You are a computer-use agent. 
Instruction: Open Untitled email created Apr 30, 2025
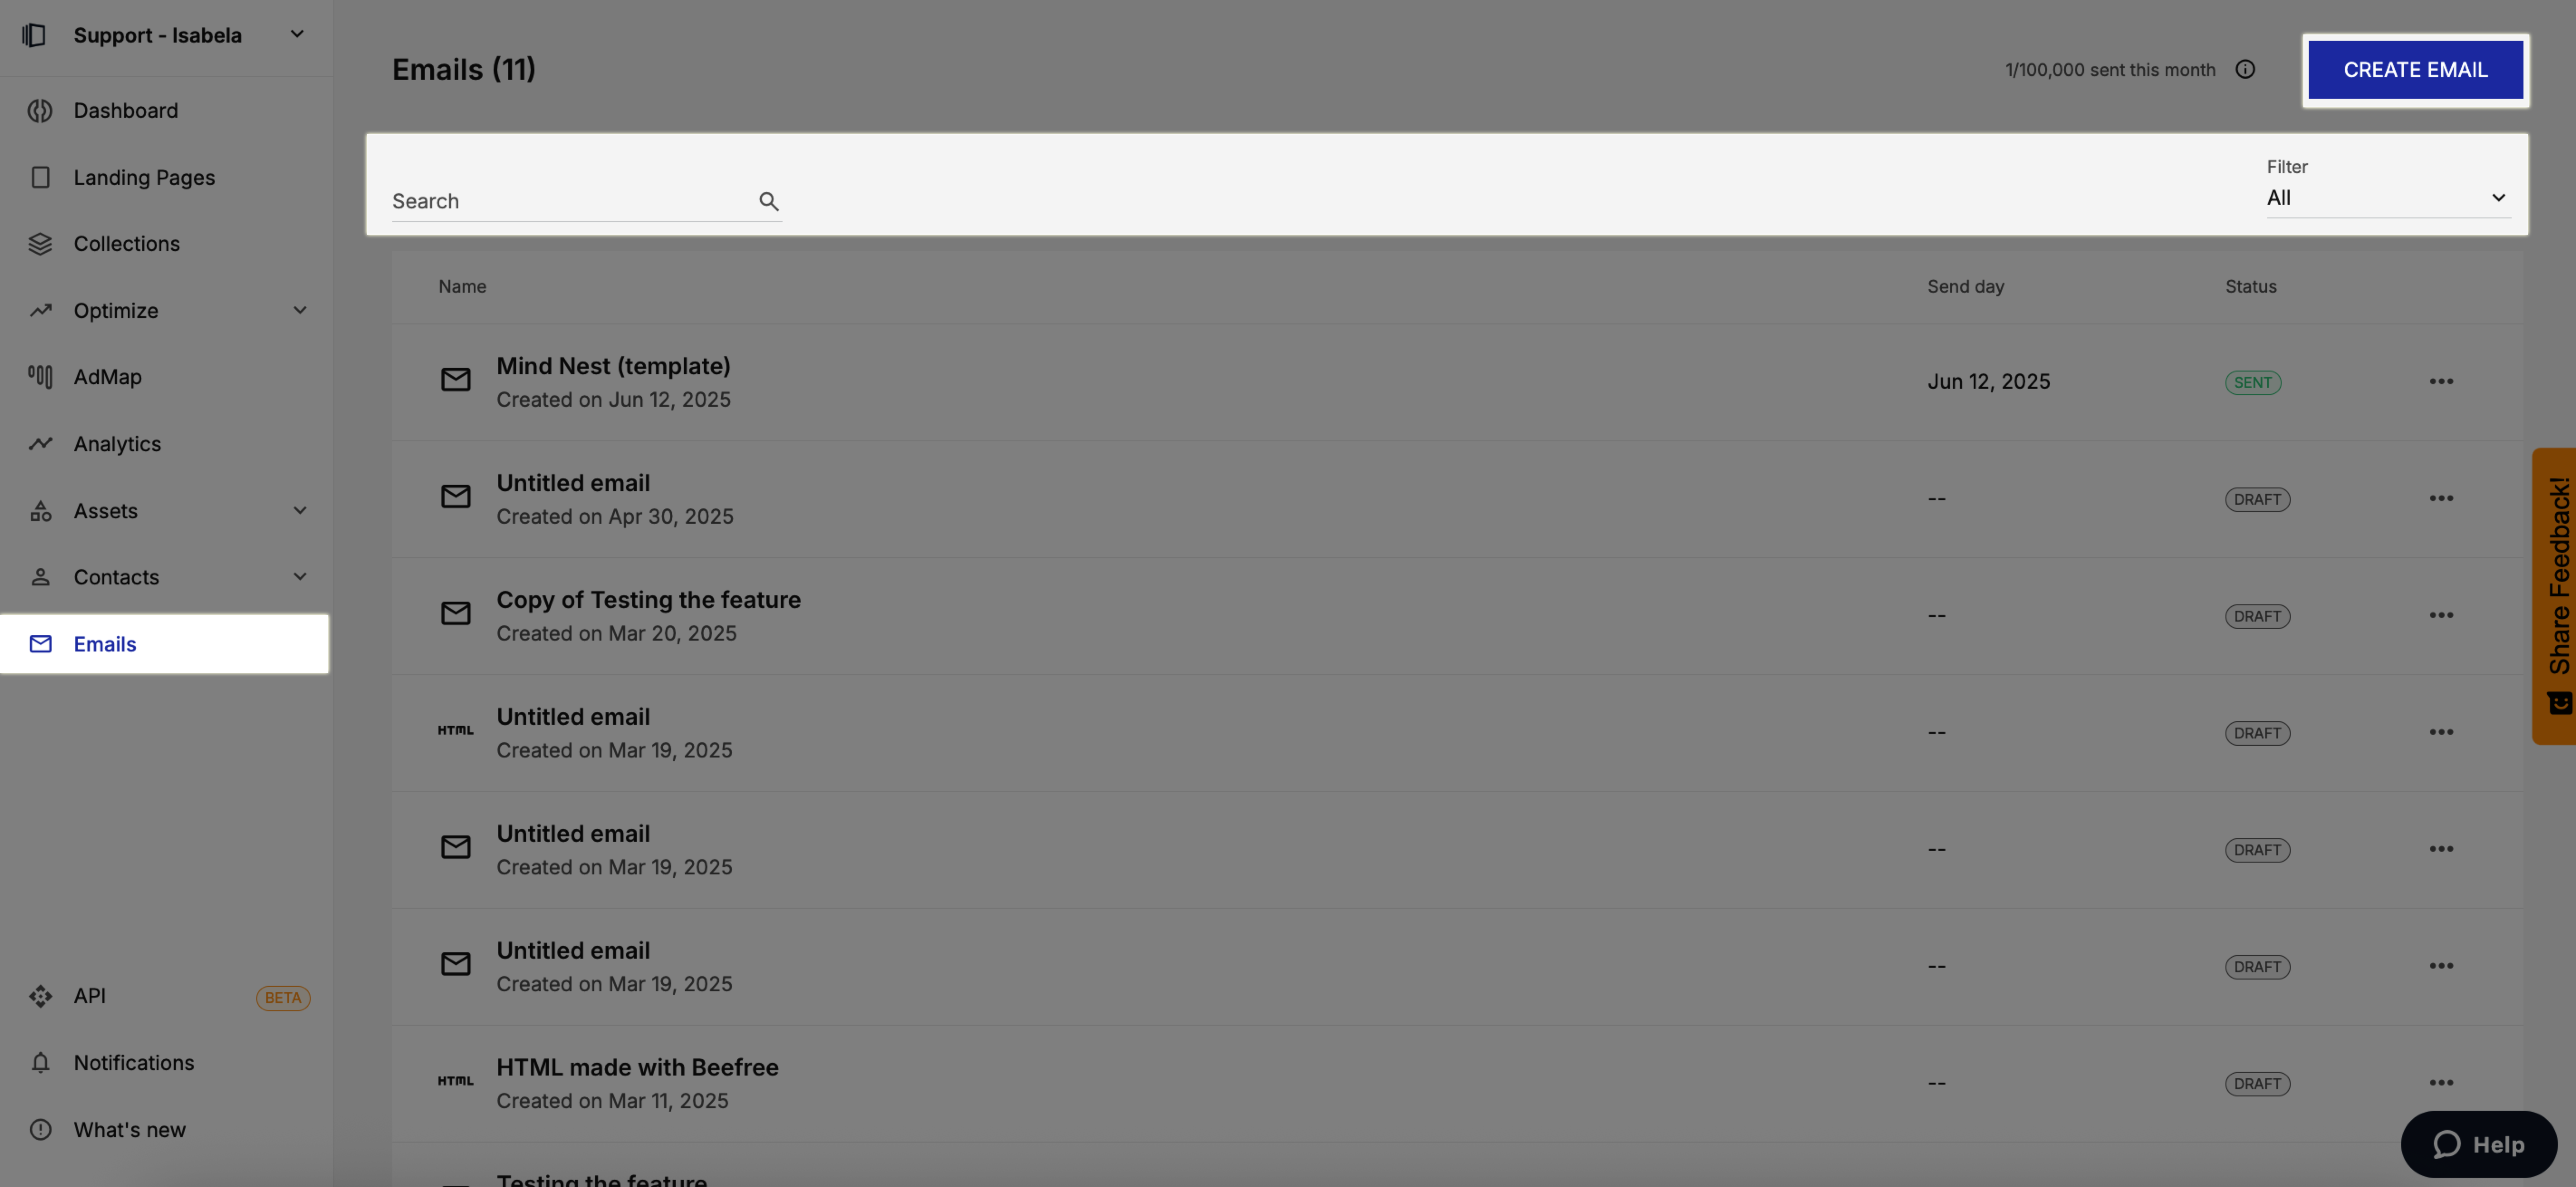573,483
